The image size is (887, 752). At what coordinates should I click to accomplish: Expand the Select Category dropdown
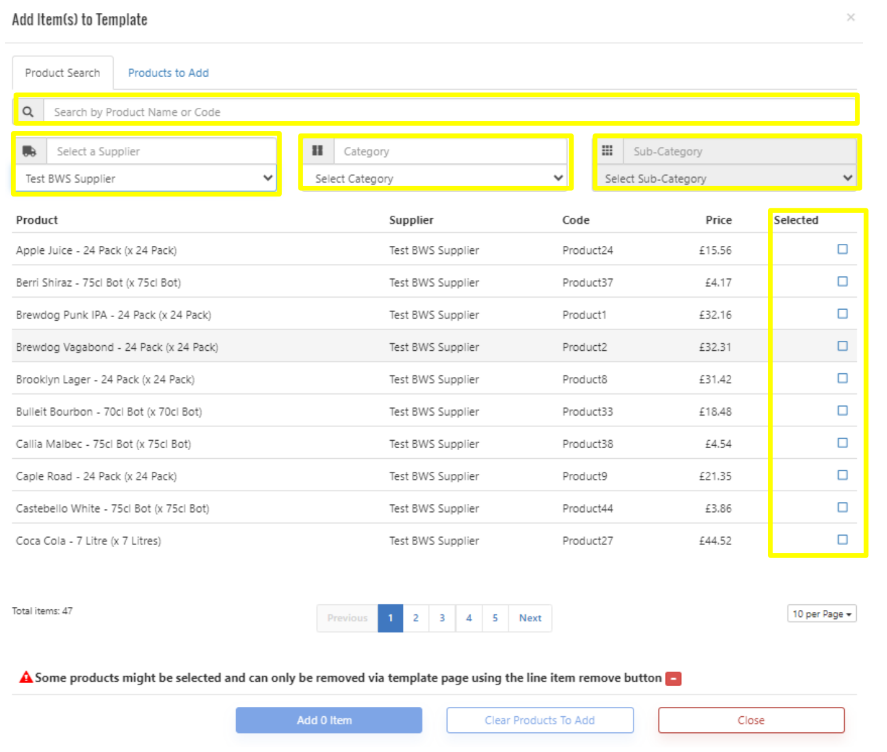tap(436, 179)
